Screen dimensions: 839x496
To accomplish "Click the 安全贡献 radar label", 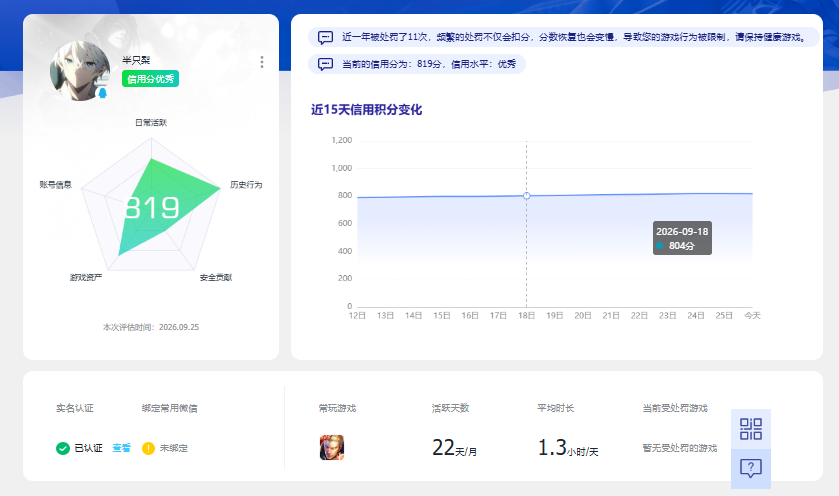I will tap(216, 277).
